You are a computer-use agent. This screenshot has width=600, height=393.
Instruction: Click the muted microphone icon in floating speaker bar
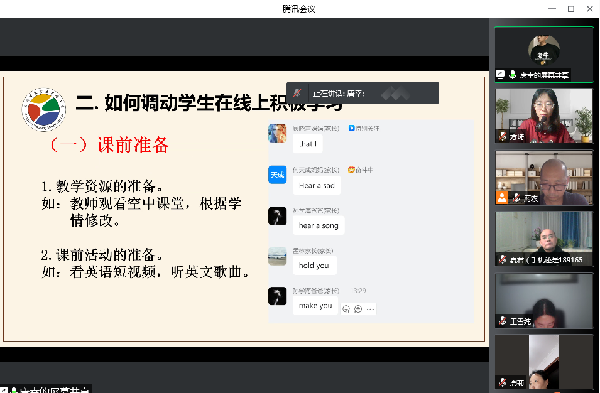297,93
